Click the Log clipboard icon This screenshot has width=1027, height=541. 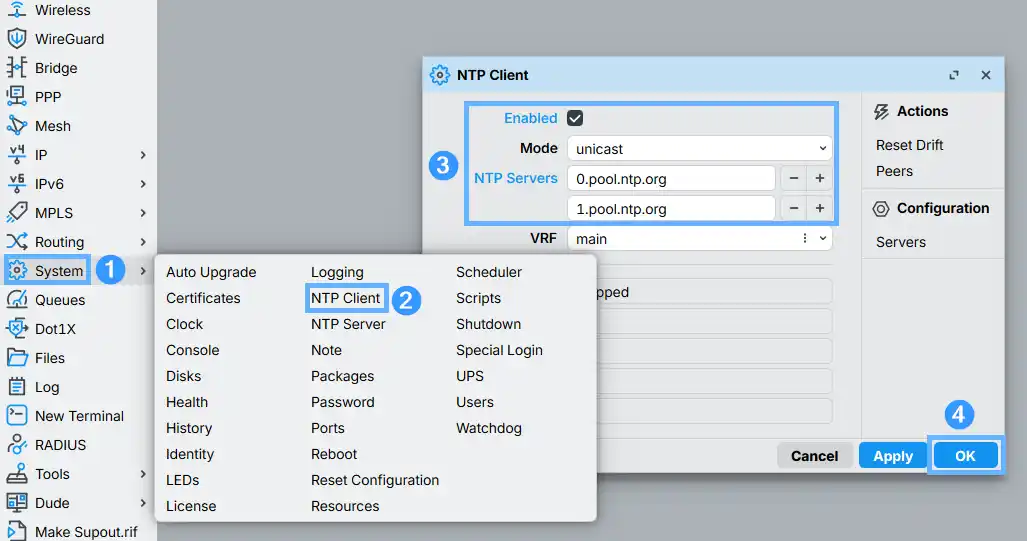coord(16,386)
